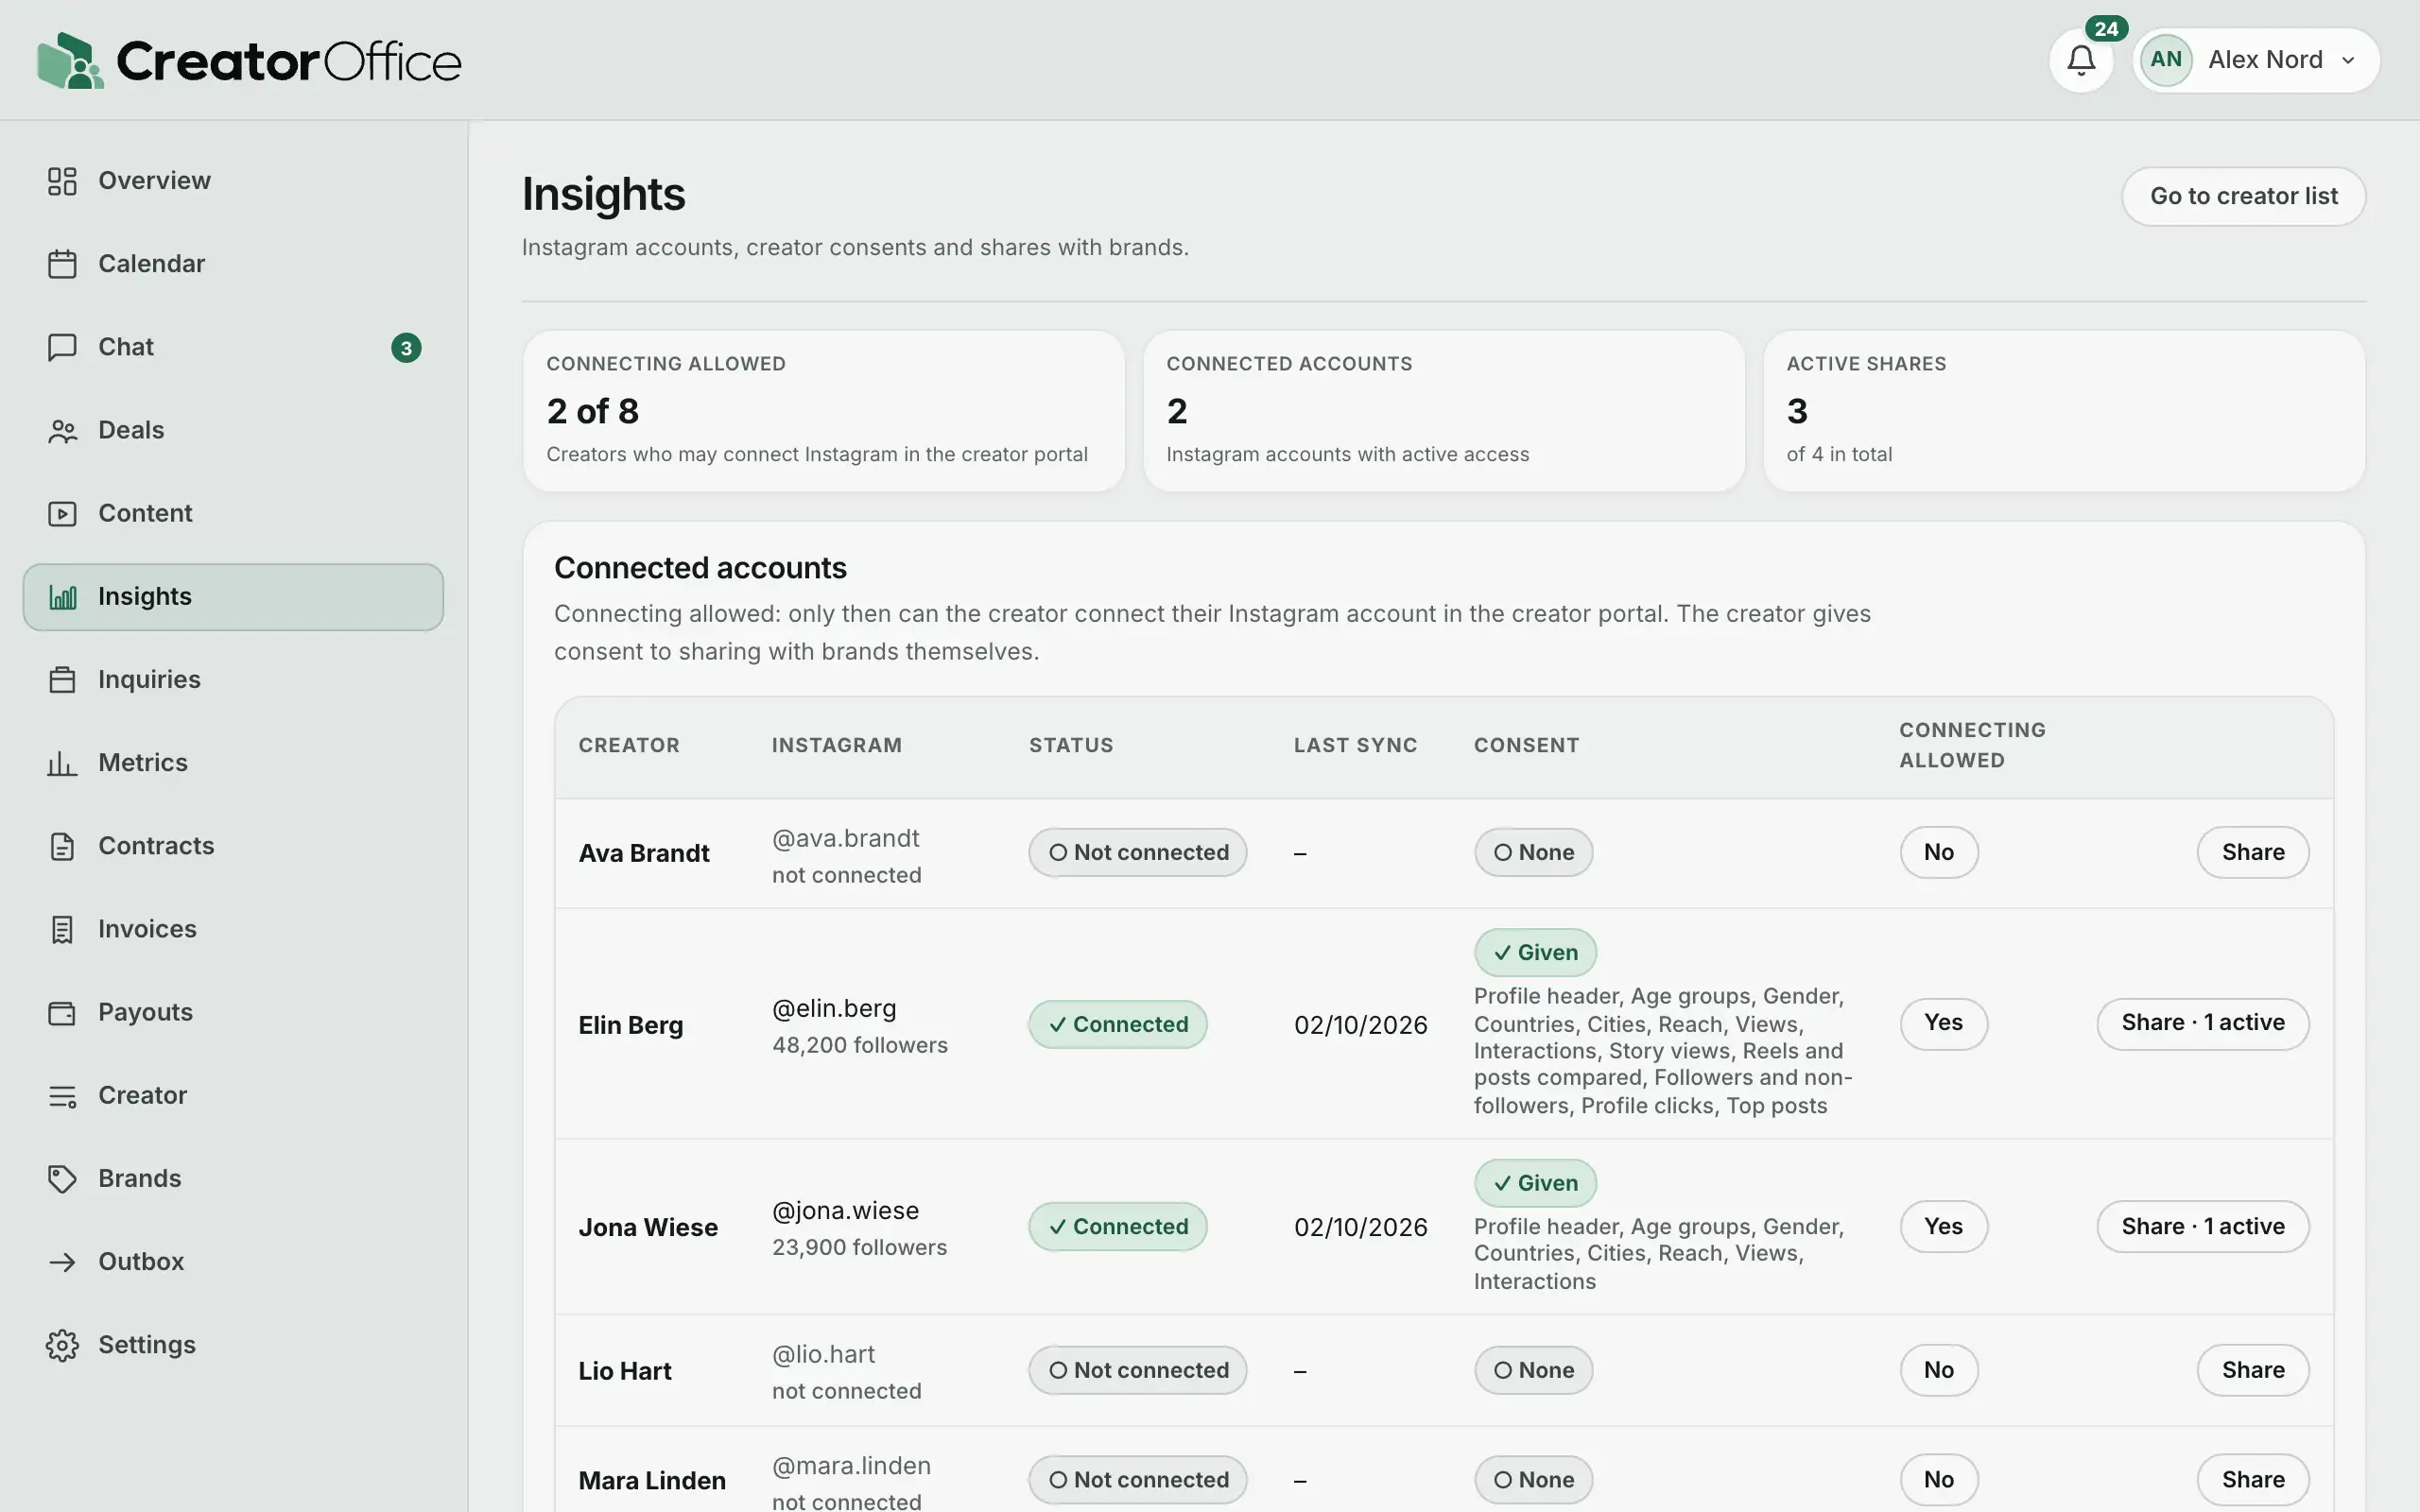Open the Insights sidebar item
This screenshot has width=2420, height=1512.
pos(233,597)
